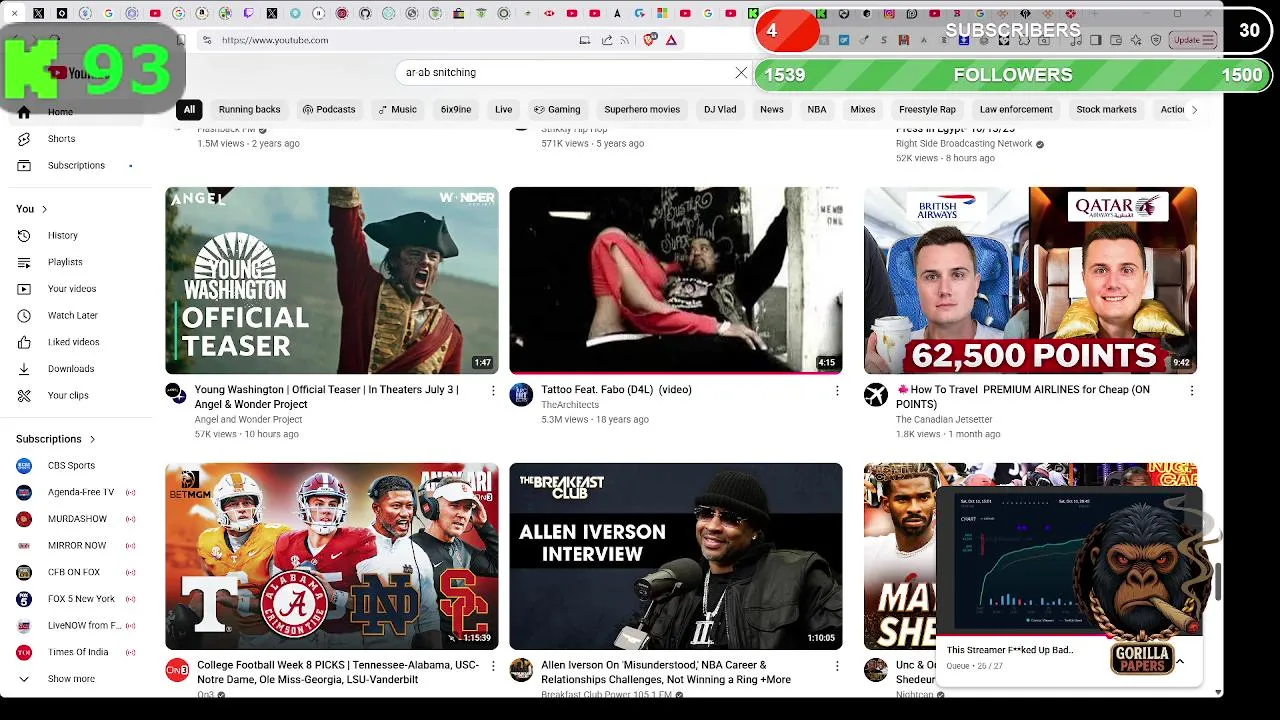
Task: Open the mini player 'This Streamer' video title
Action: 1010,650
